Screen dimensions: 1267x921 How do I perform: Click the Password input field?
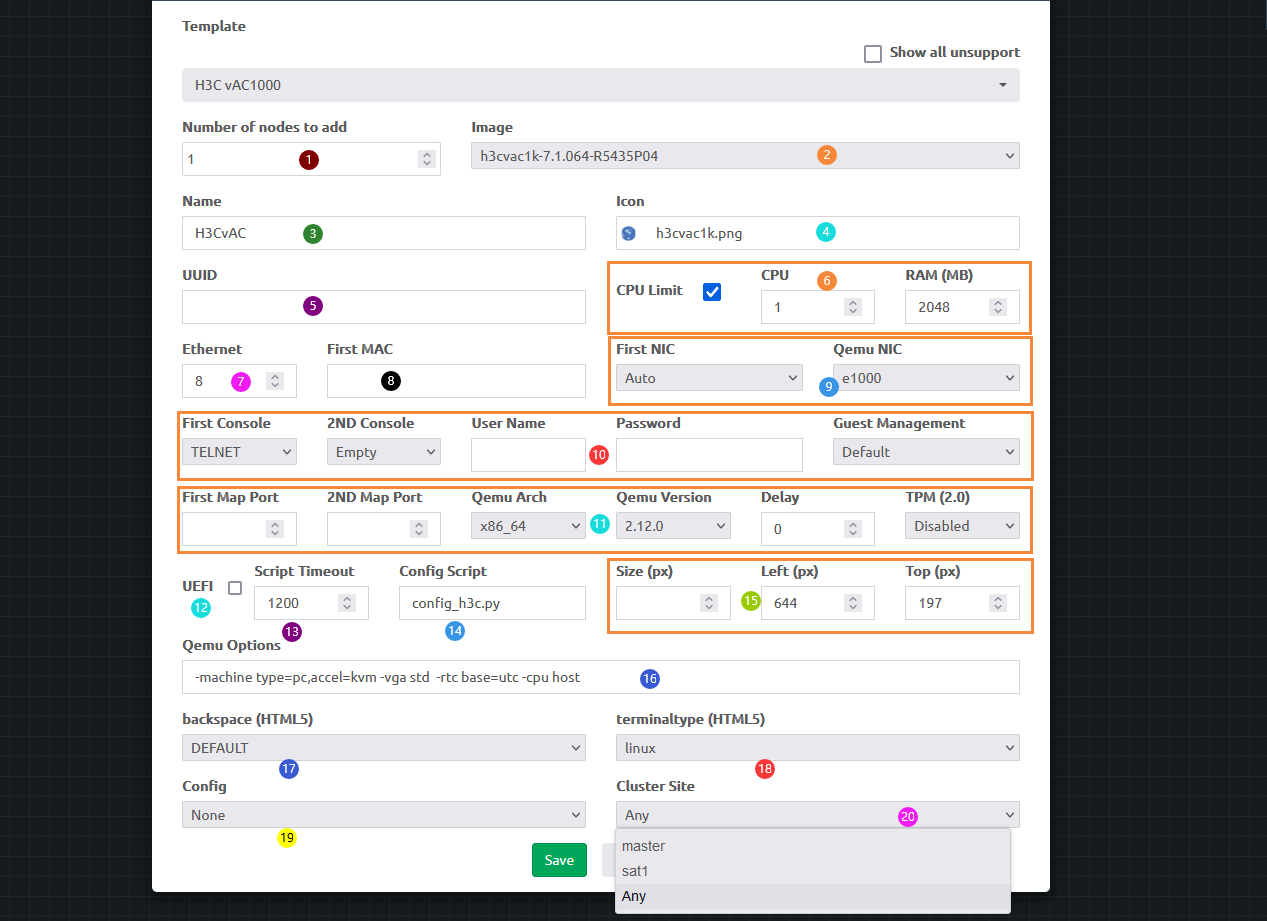[709, 455]
